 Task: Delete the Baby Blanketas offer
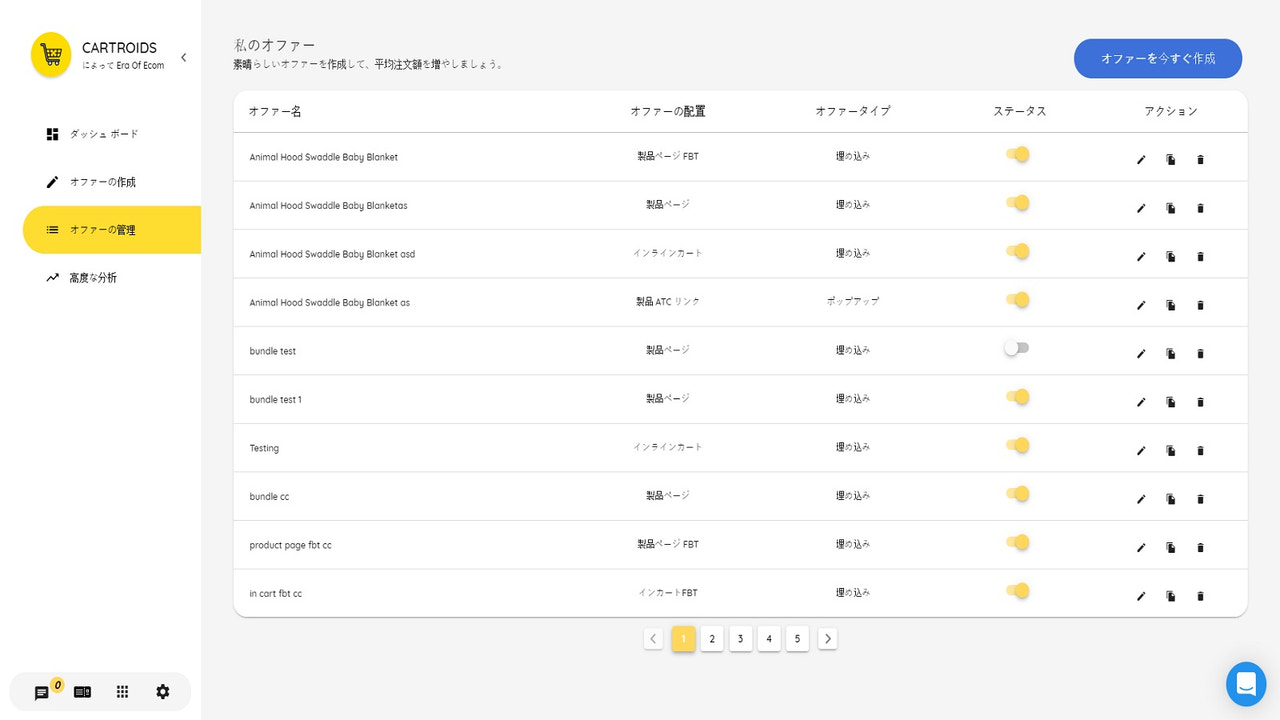pos(1201,208)
